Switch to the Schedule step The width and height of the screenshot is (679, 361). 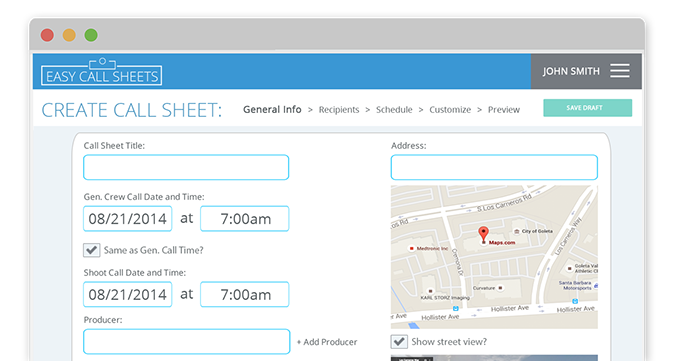pos(394,110)
